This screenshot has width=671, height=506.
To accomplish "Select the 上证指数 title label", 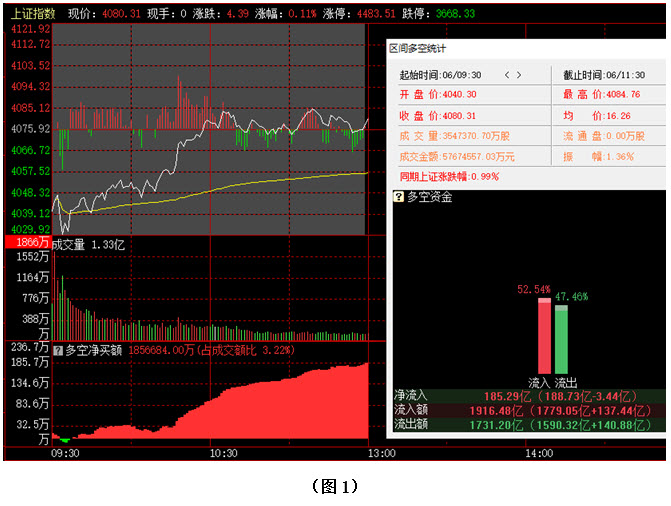I will (32, 14).
